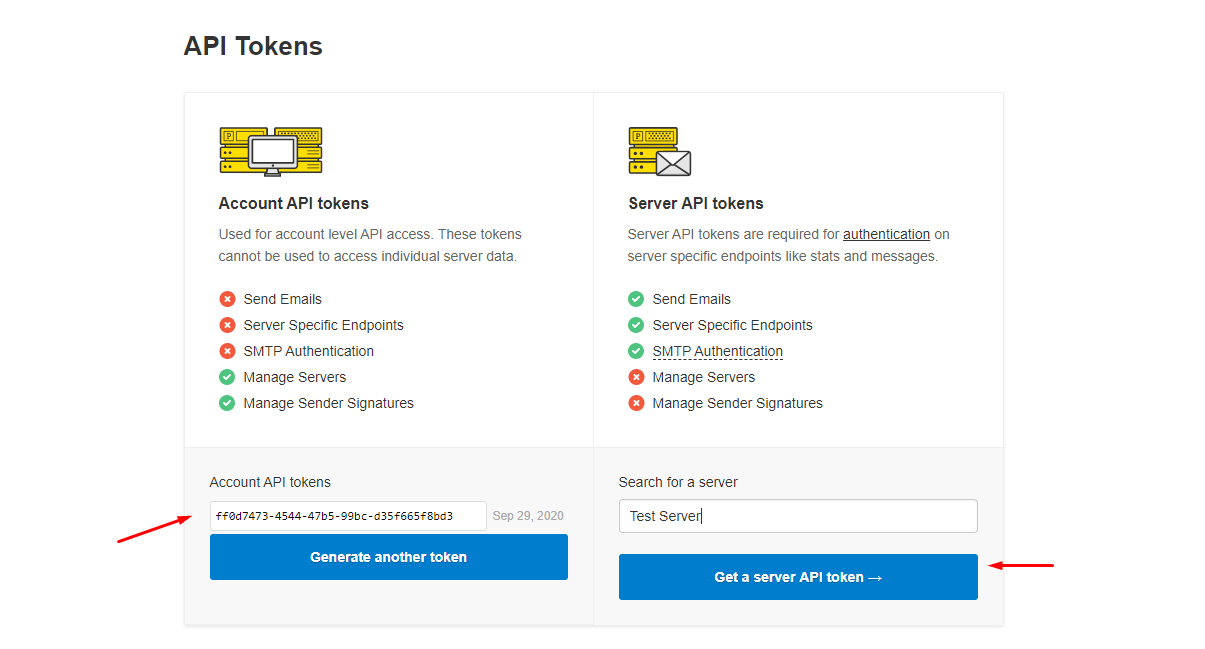Click the red X next to Manage Servers

coord(635,377)
